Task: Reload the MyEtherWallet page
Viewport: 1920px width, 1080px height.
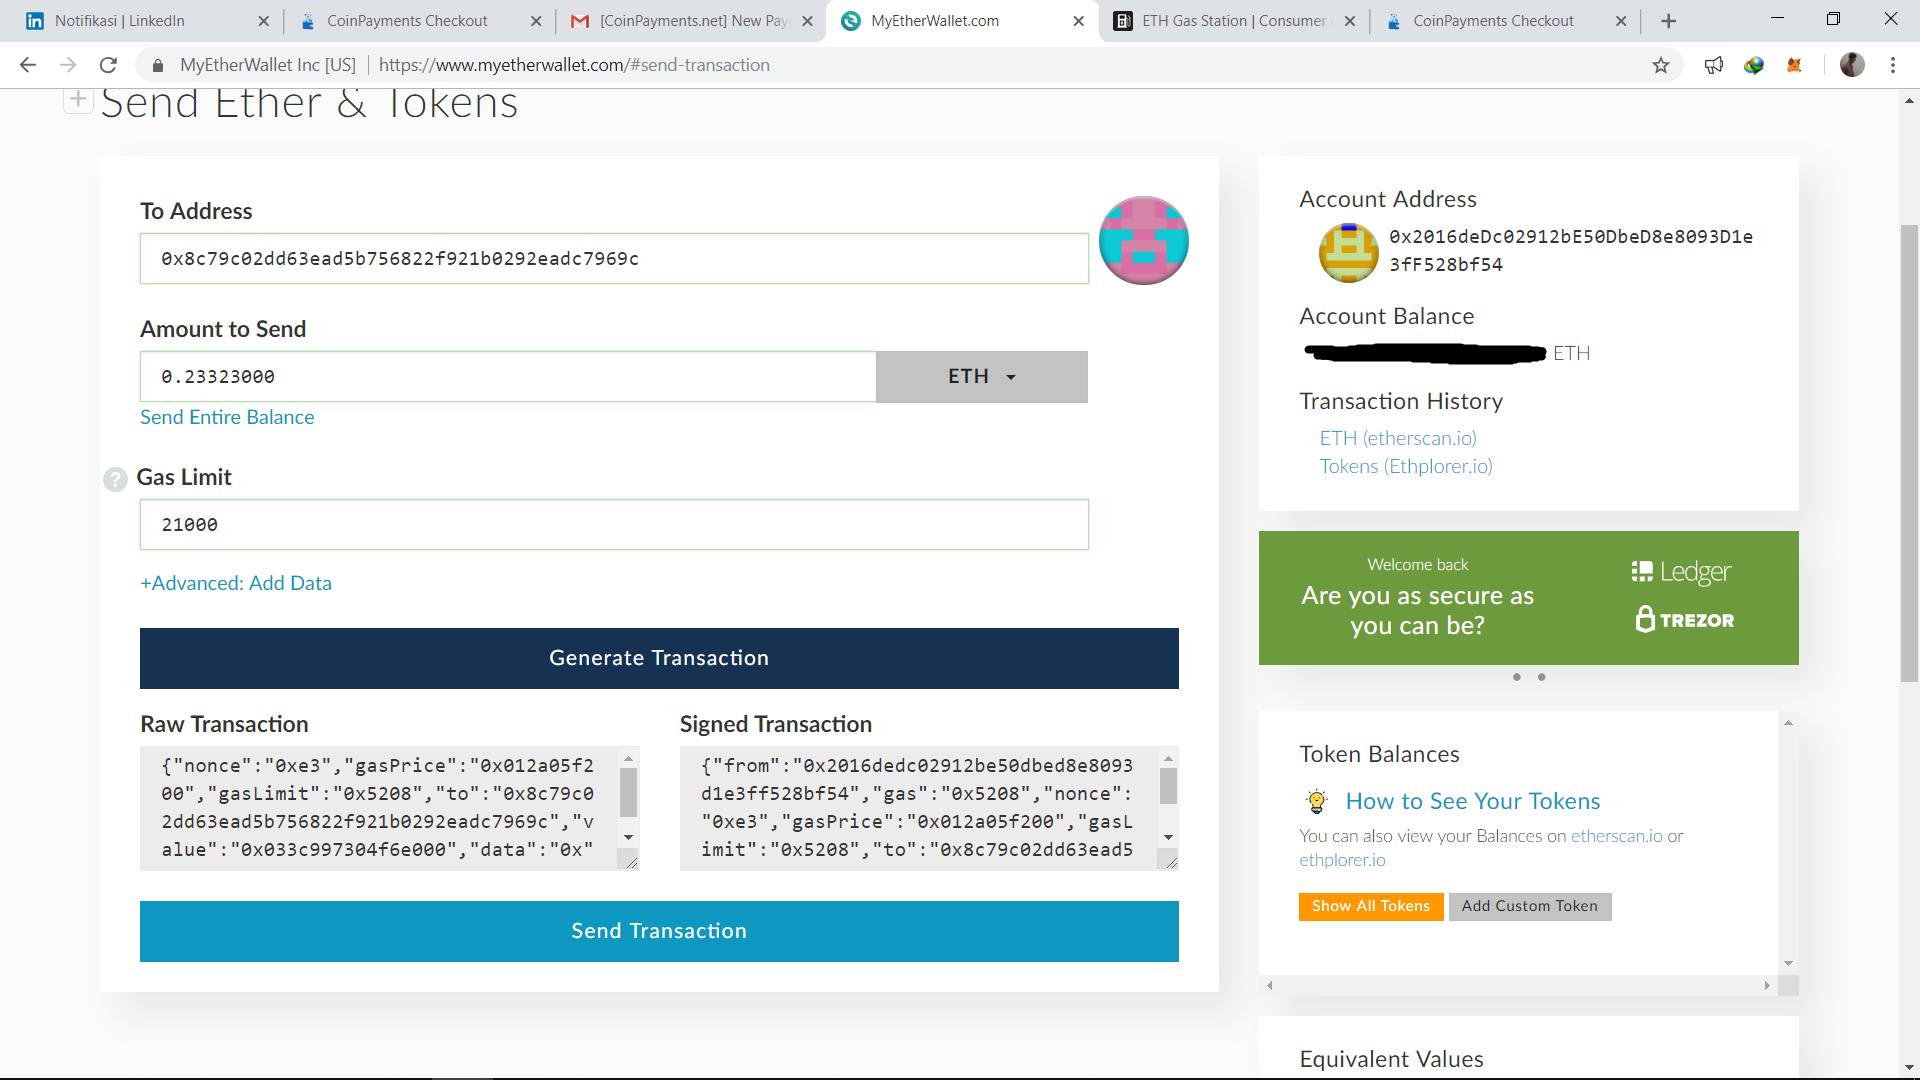Action: click(x=108, y=65)
